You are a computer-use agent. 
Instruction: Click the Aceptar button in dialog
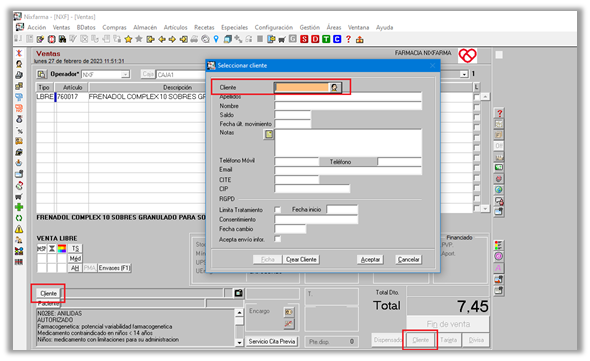[x=370, y=259]
